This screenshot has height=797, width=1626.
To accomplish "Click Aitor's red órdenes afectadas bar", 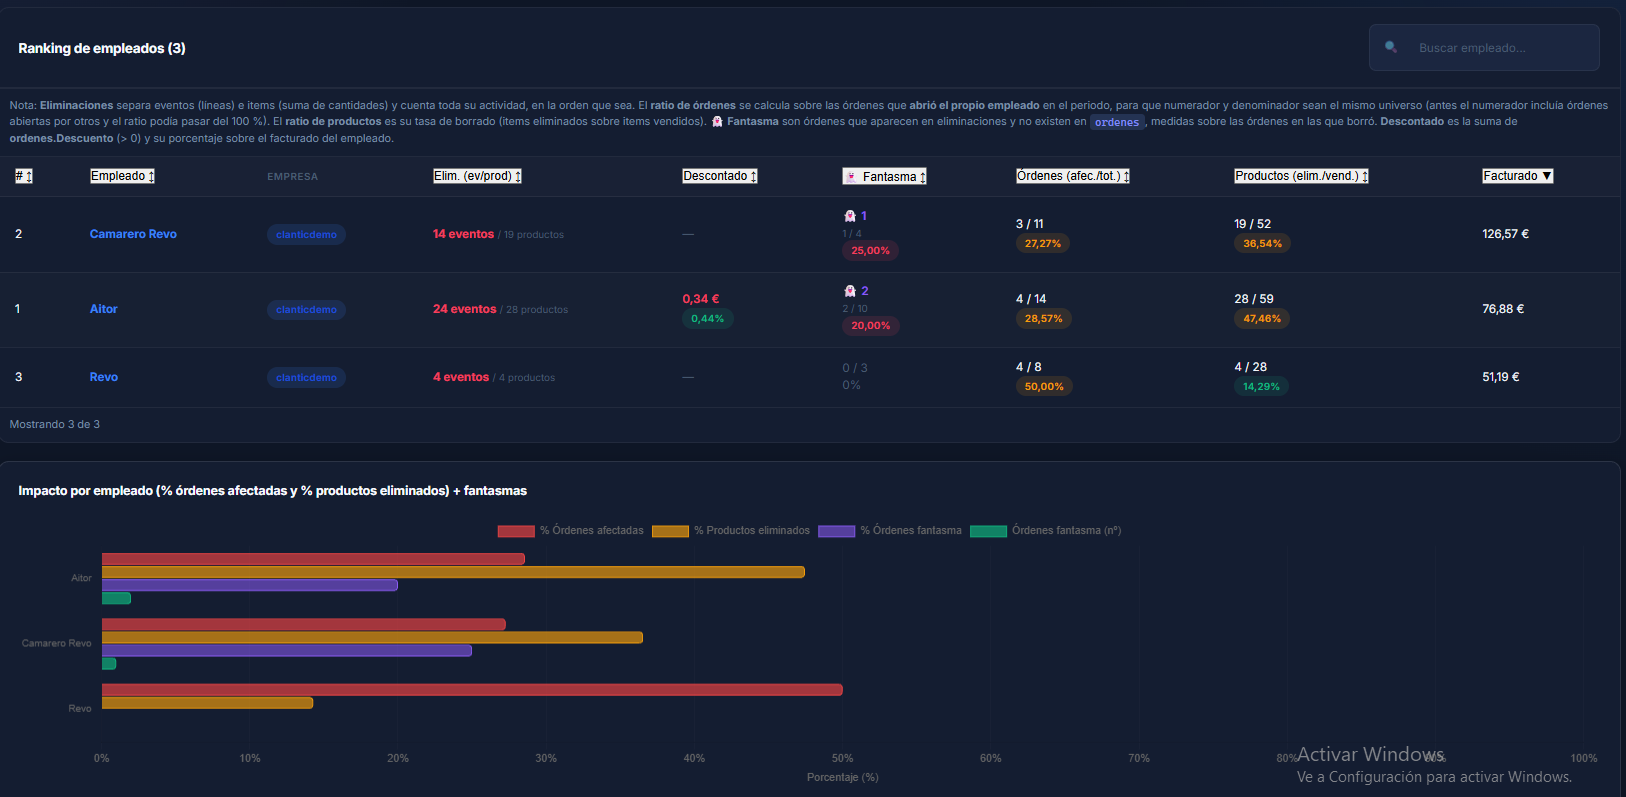I will click(313, 559).
